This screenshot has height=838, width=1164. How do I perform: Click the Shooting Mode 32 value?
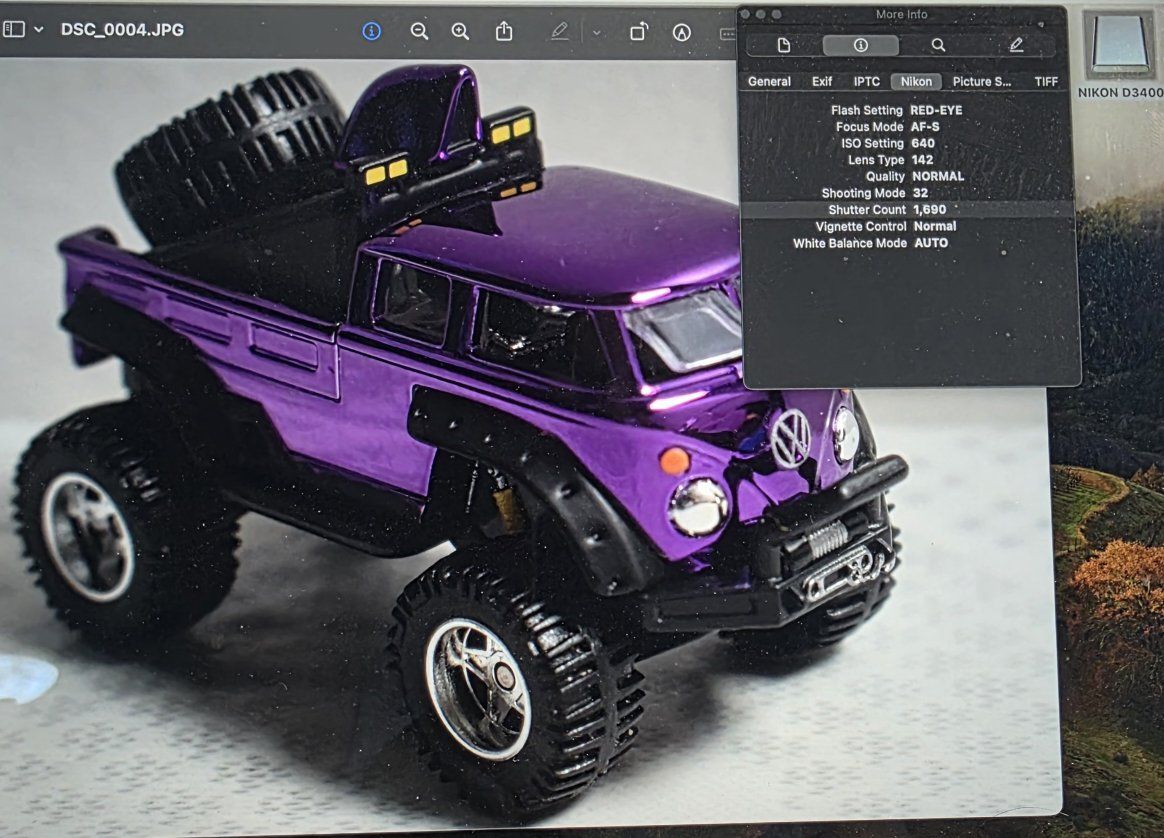coord(921,193)
